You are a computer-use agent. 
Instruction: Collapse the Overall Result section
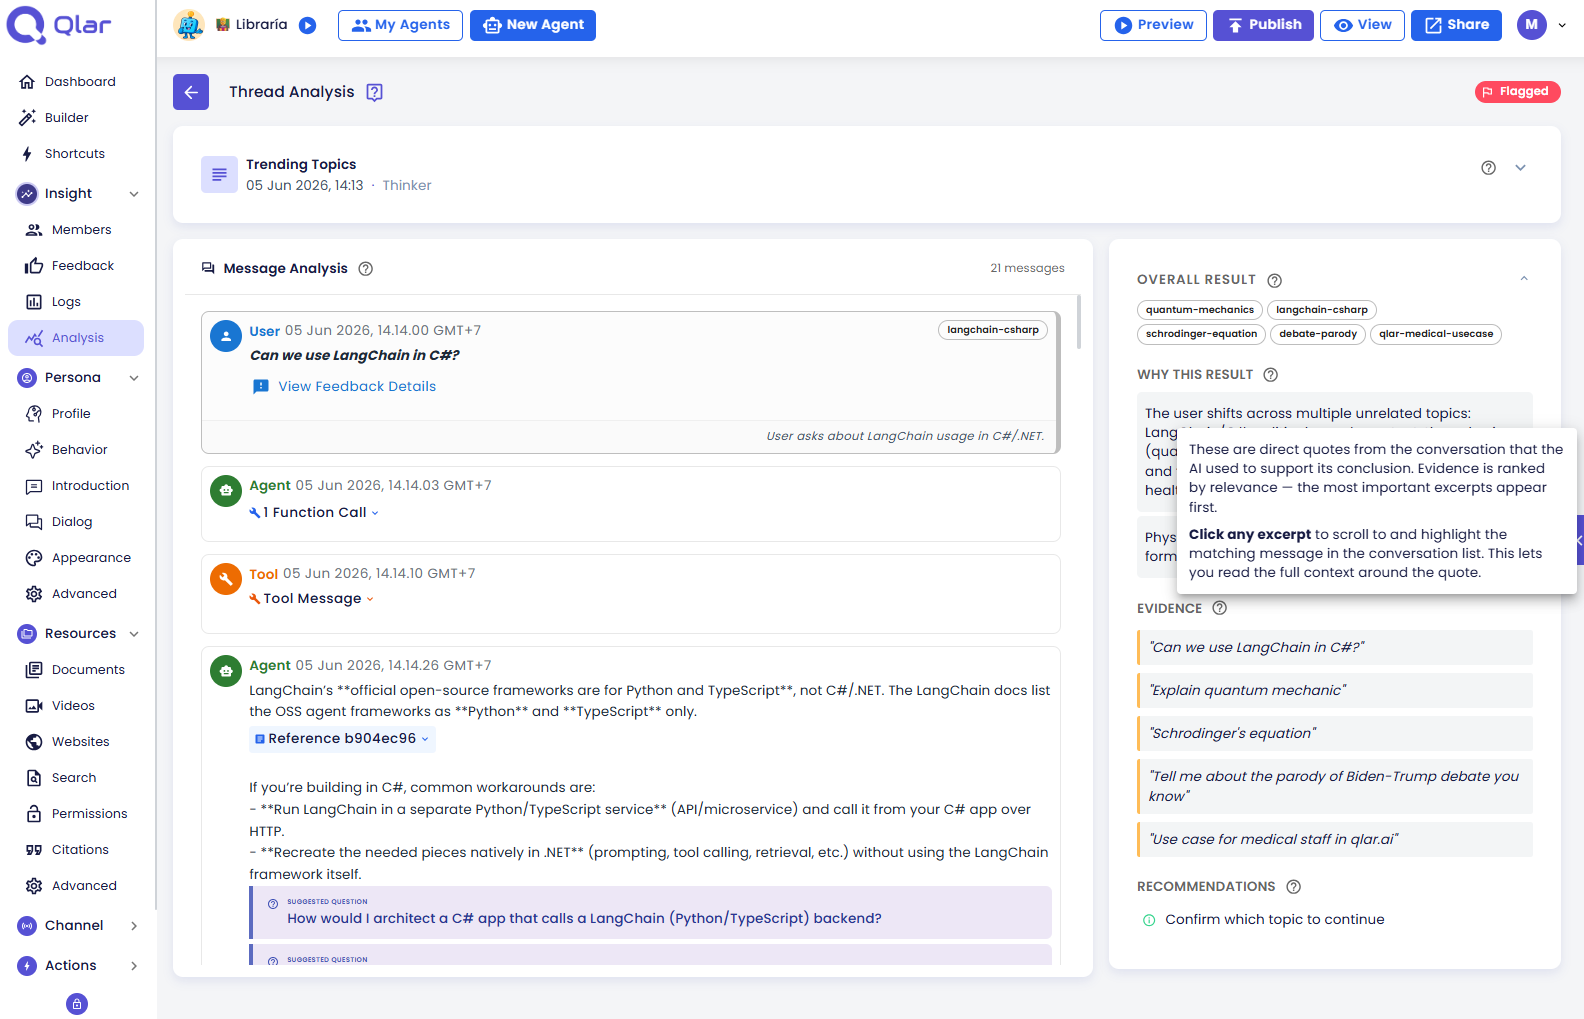[1524, 279]
